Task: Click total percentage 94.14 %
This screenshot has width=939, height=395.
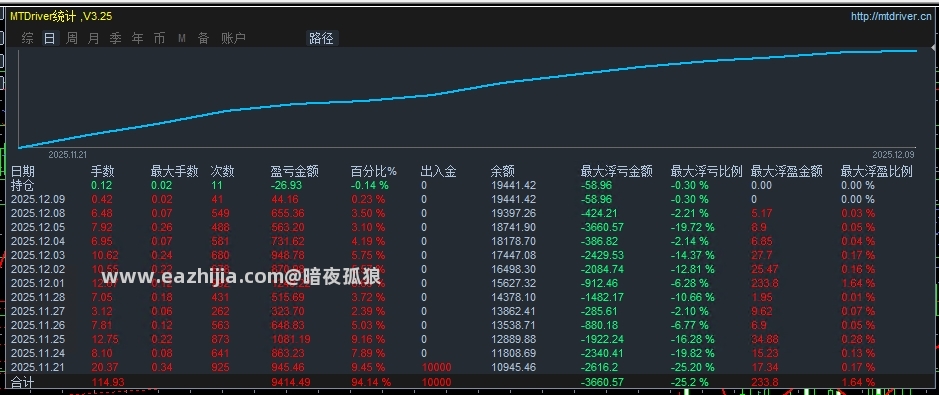Action: 371,382
